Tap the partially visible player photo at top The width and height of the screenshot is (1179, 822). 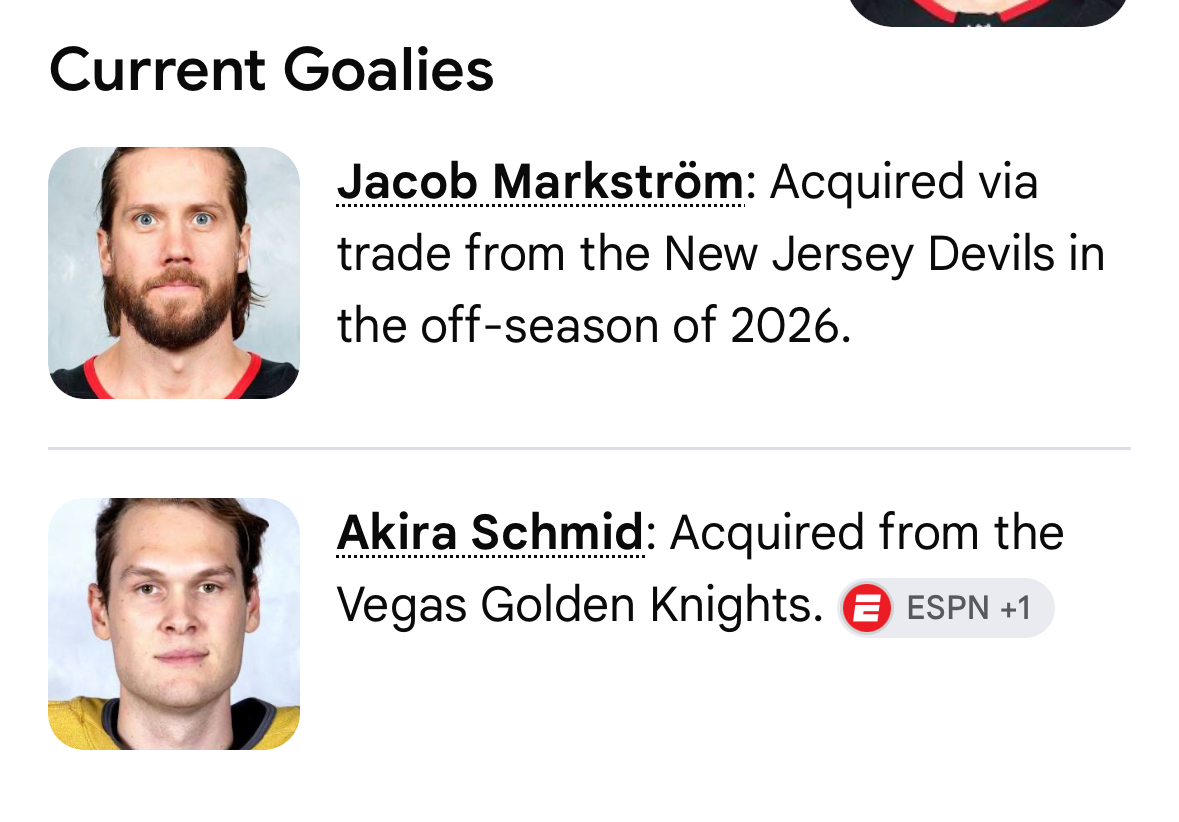click(x=987, y=12)
